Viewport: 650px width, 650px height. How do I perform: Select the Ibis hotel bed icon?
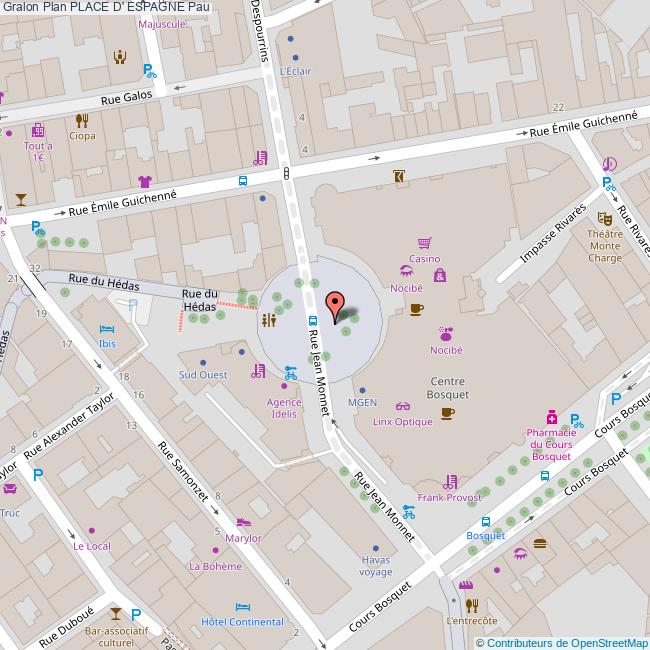point(107,328)
